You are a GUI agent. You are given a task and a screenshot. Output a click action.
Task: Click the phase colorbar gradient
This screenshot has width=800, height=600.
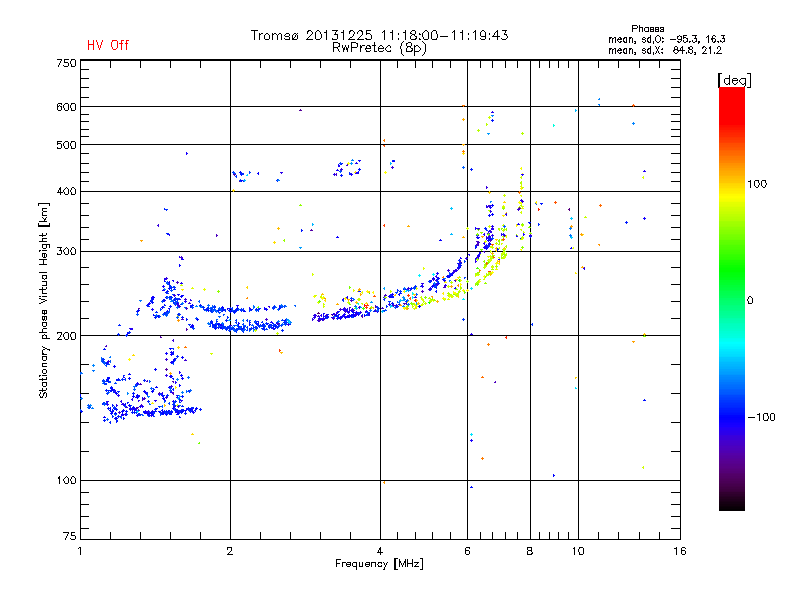[x=732, y=299]
